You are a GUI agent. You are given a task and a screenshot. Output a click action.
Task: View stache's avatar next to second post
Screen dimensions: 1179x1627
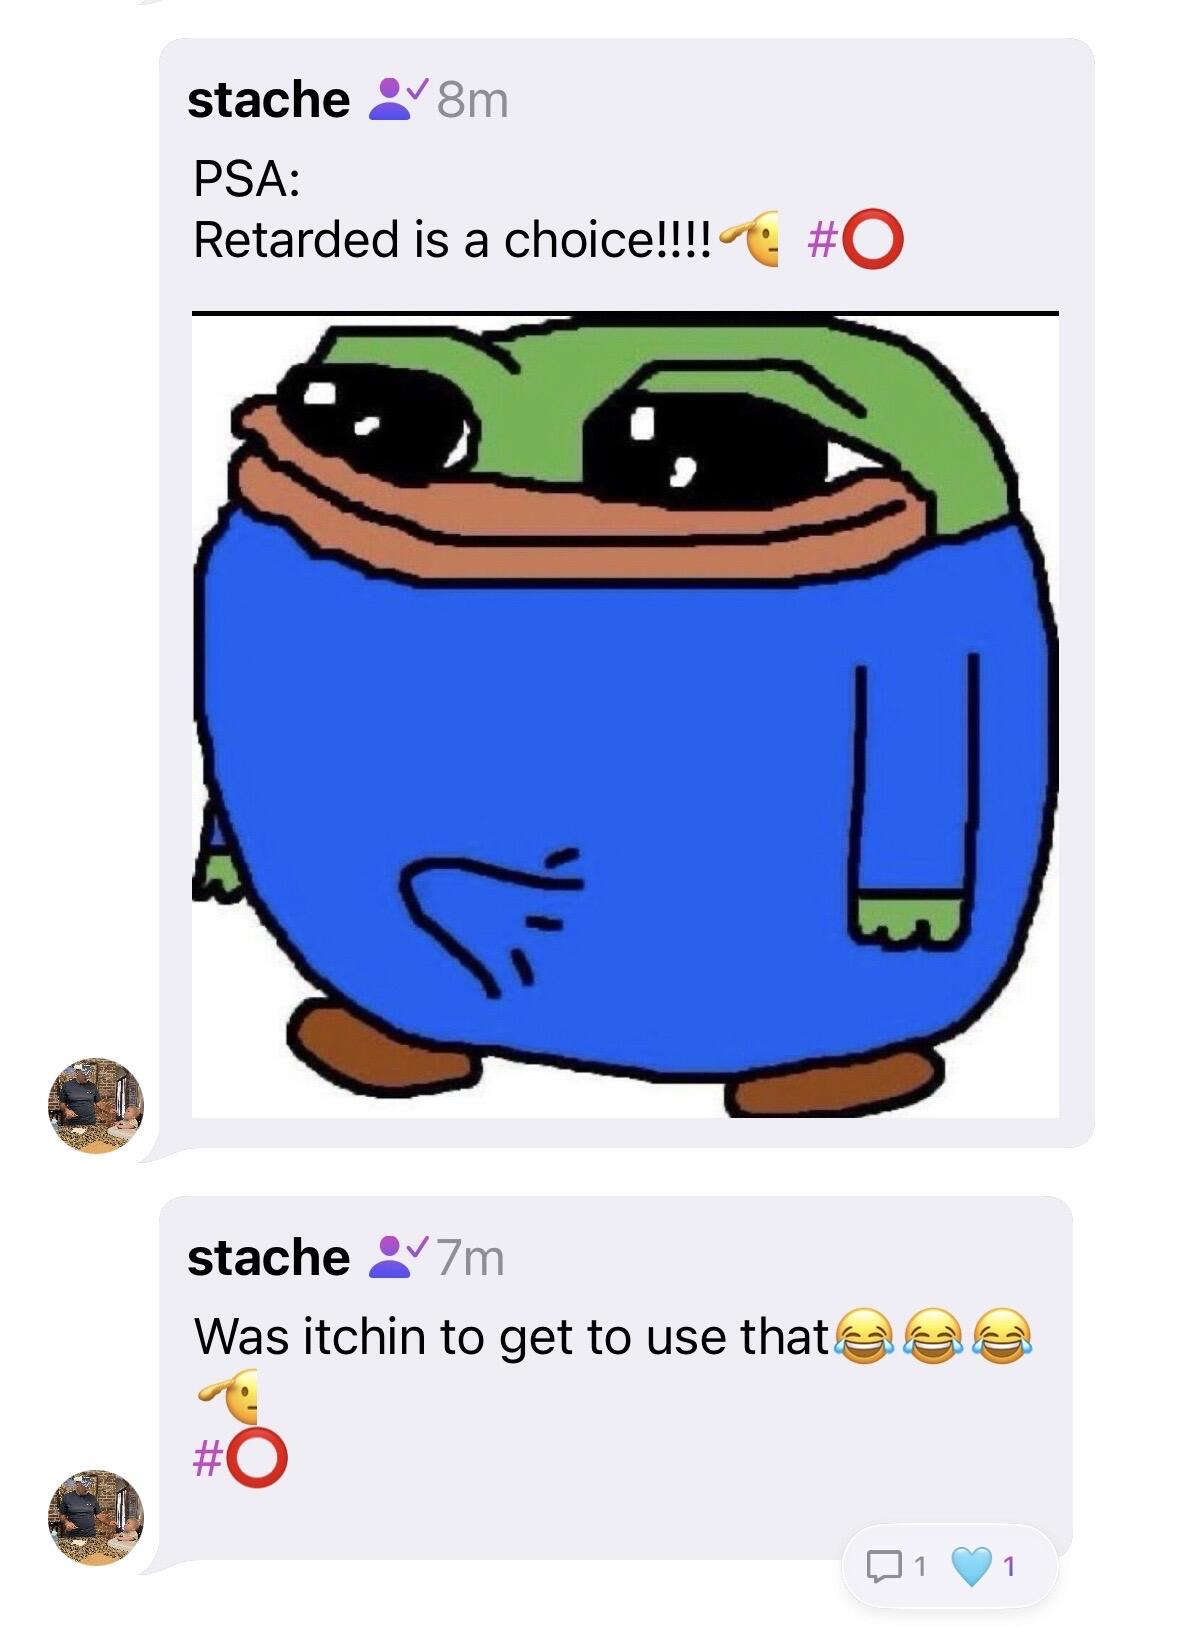click(96, 1517)
